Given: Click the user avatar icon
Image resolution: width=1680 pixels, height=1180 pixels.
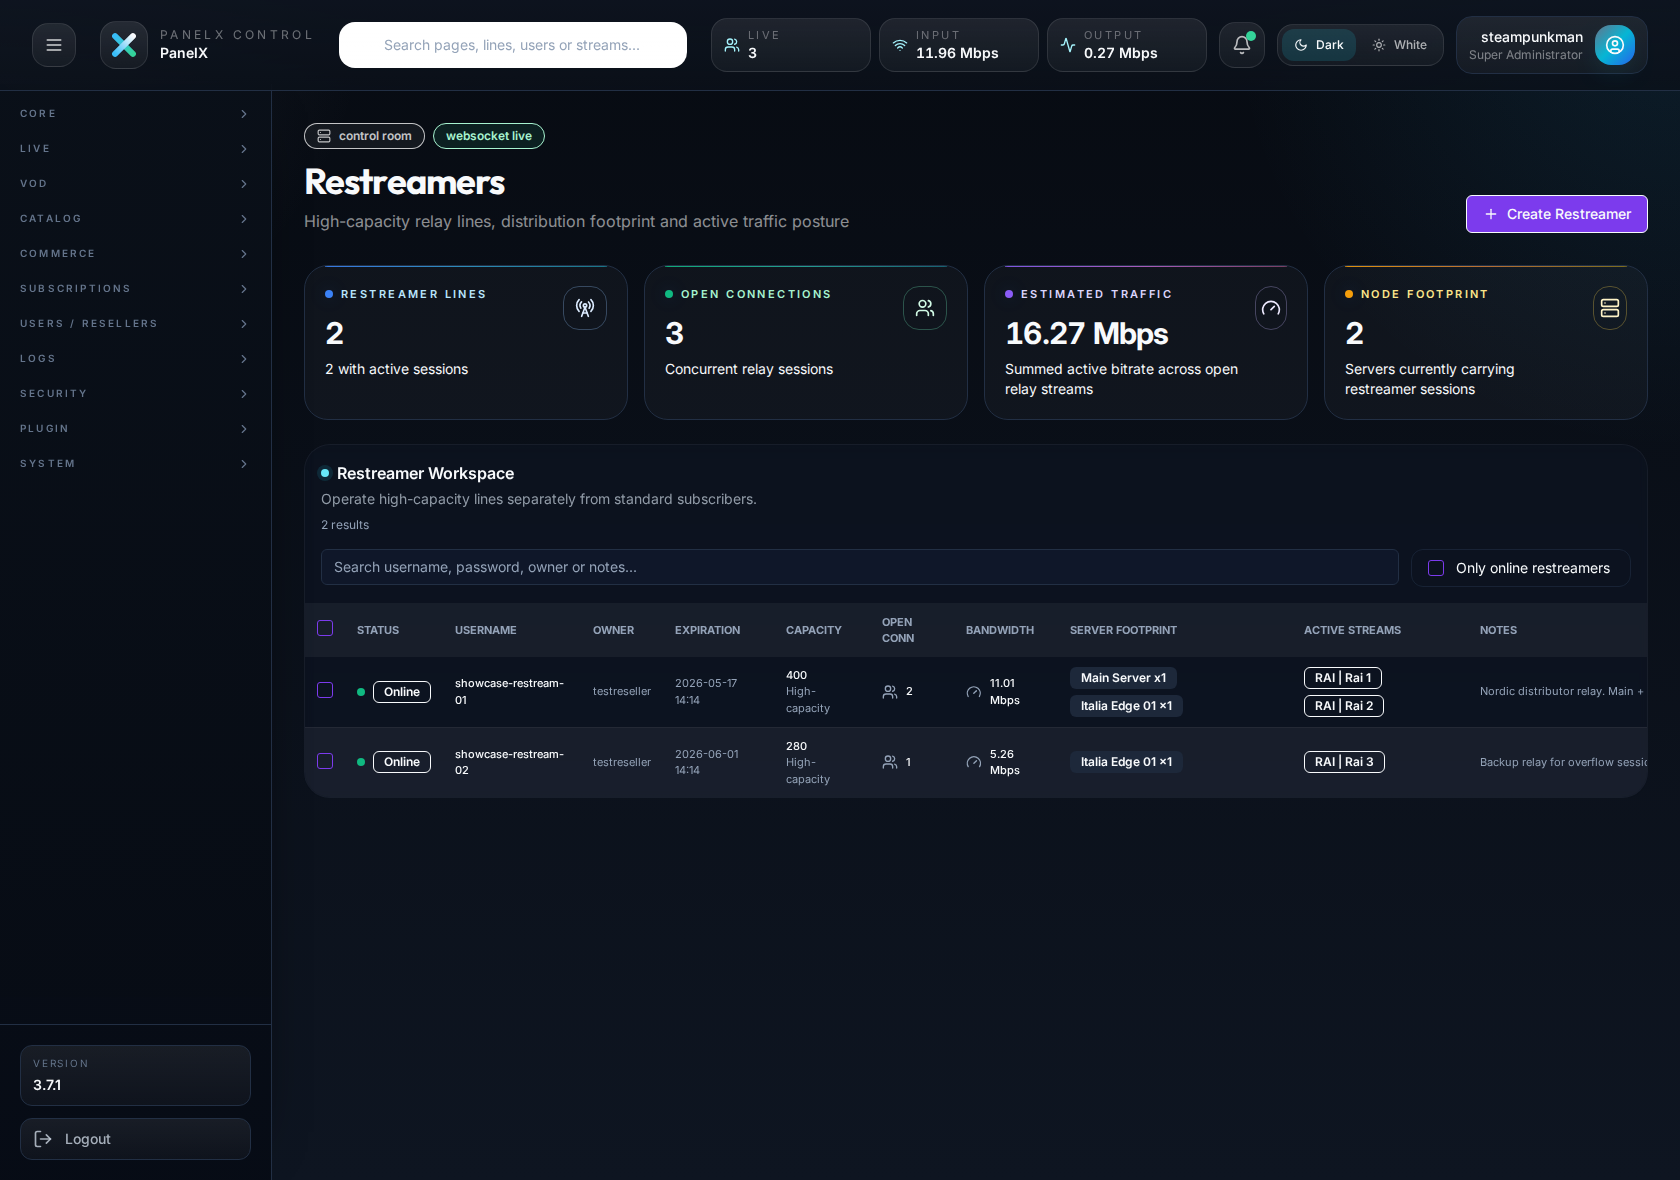Looking at the screenshot, I should [1614, 44].
